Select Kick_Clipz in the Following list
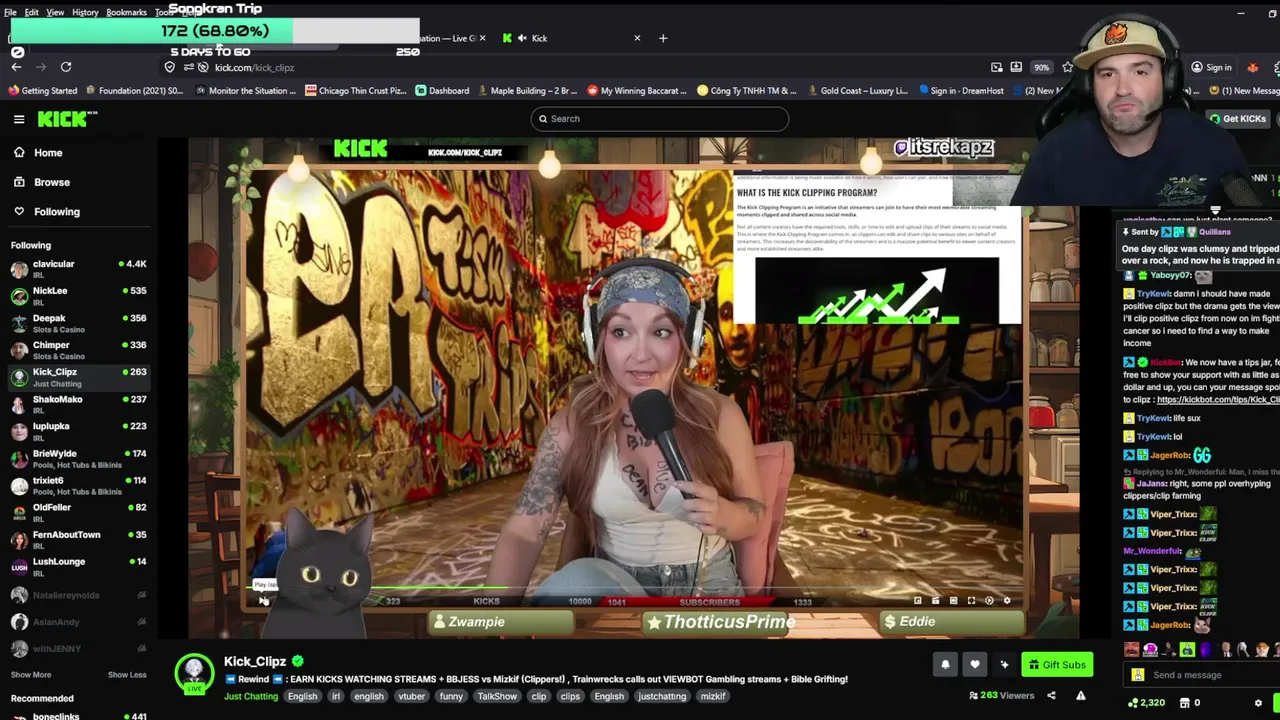Viewport: 1280px width, 720px height. point(79,376)
